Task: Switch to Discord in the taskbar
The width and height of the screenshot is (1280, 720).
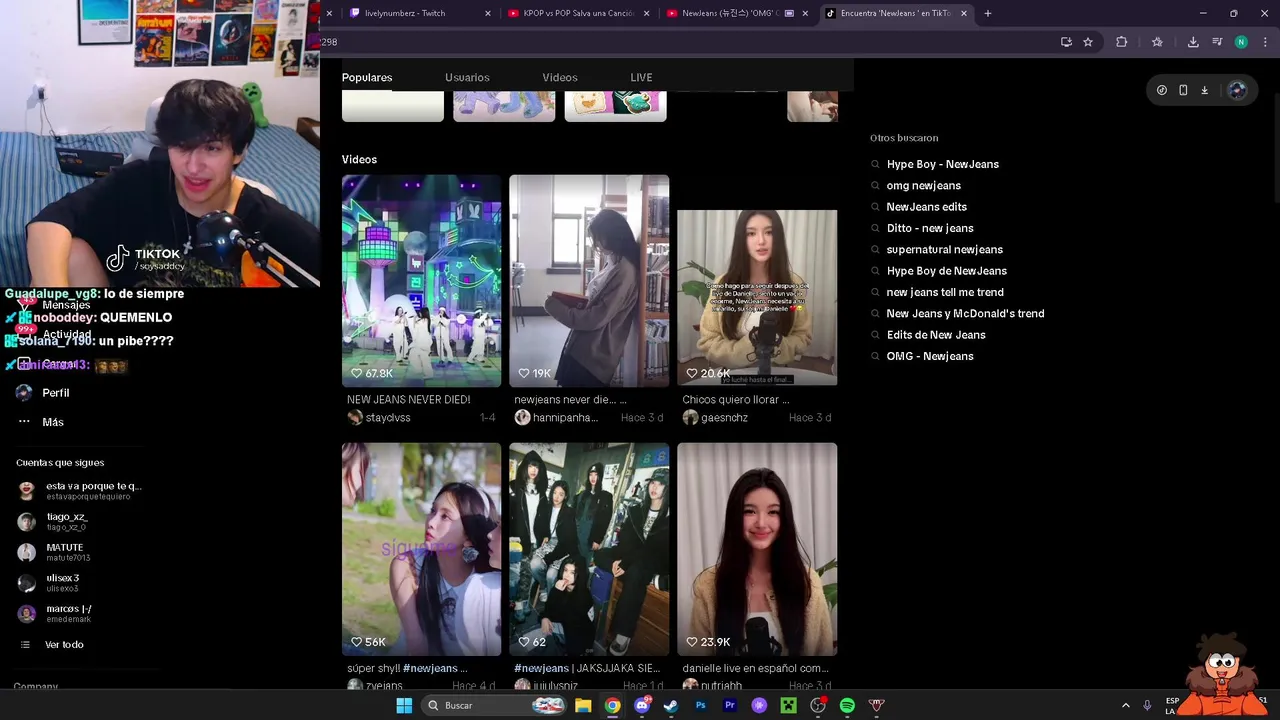Action: tap(642, 705)
